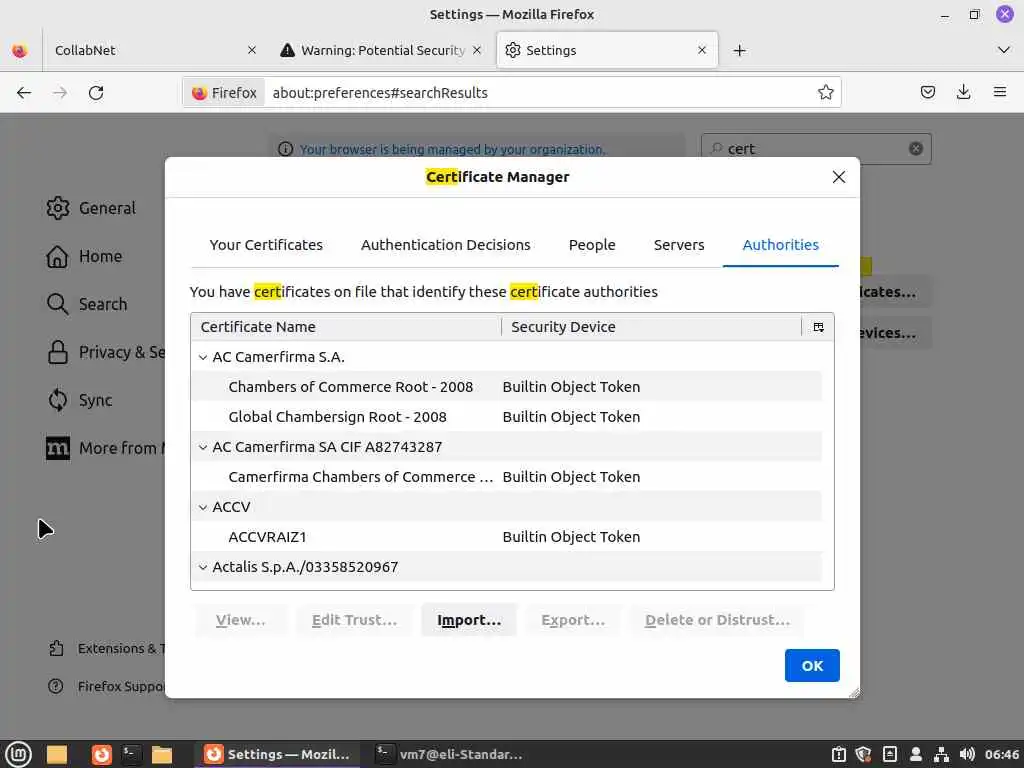Viewport: 1024px width, 768px height.
Task: Open the Downloads panel icon
Action: point(963,92)
